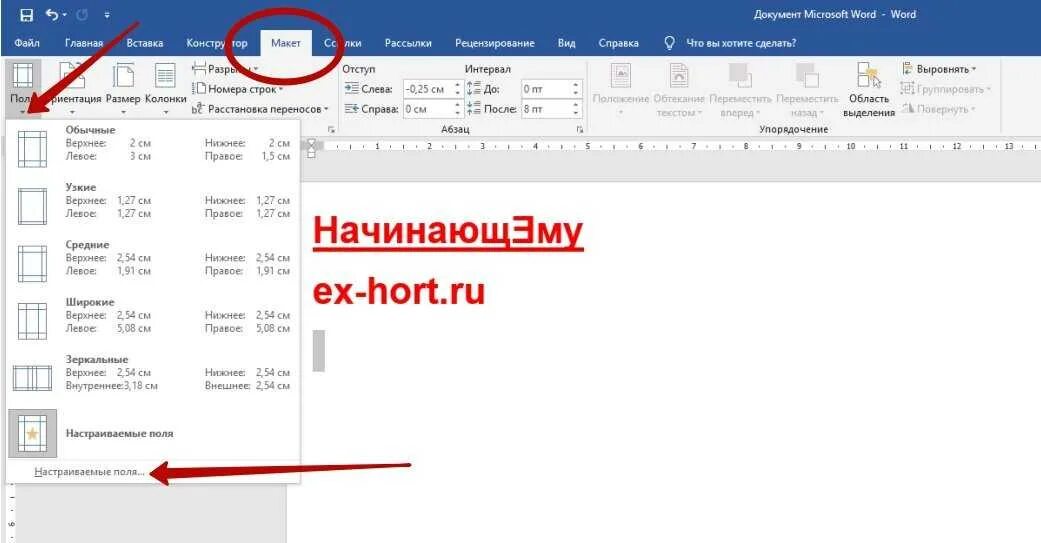The height and width of the screenshot is (543, 1041).
Task: Open the Файл tab
Action: pos(27,43)
